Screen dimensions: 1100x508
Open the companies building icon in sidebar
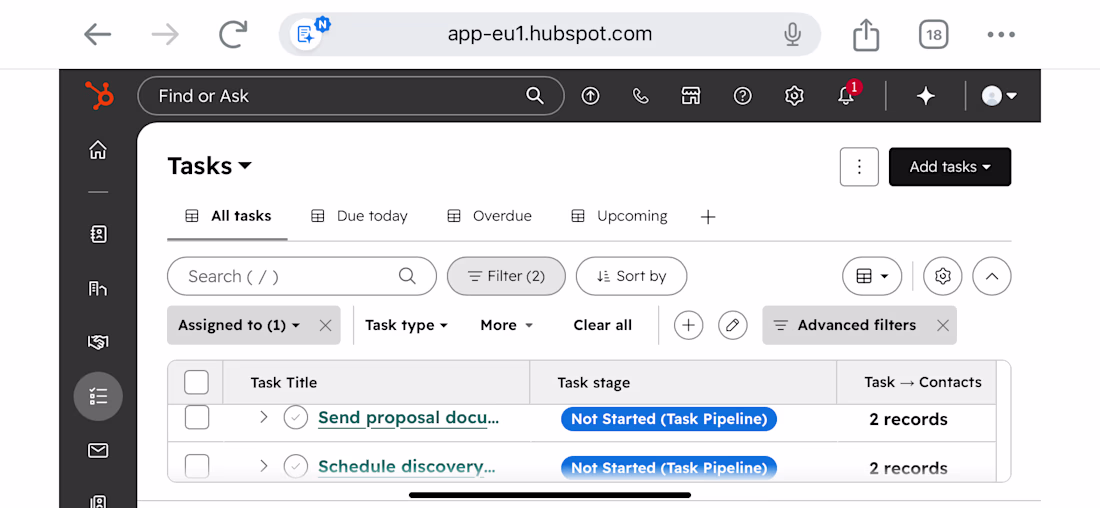[98, 288]
